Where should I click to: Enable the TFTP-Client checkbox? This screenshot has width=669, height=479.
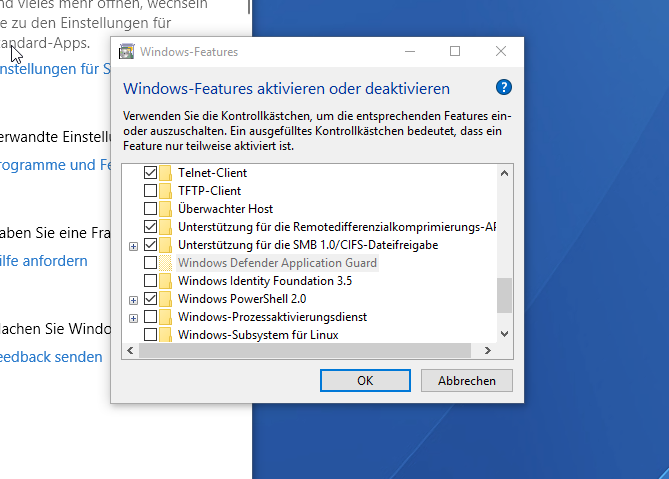coord(150,191)
